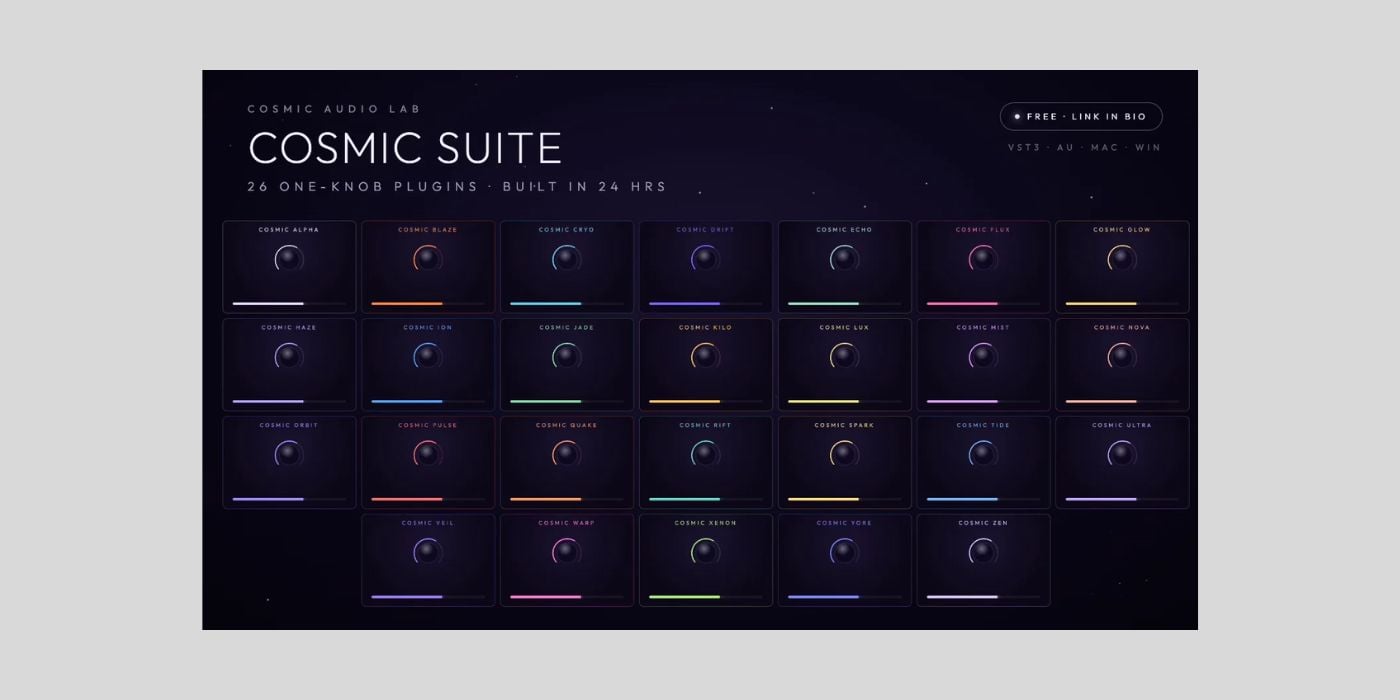Screen dimensions: 1400x700
Task: Select the Cosmic Nova knob
Action: tap(1122, 356)
